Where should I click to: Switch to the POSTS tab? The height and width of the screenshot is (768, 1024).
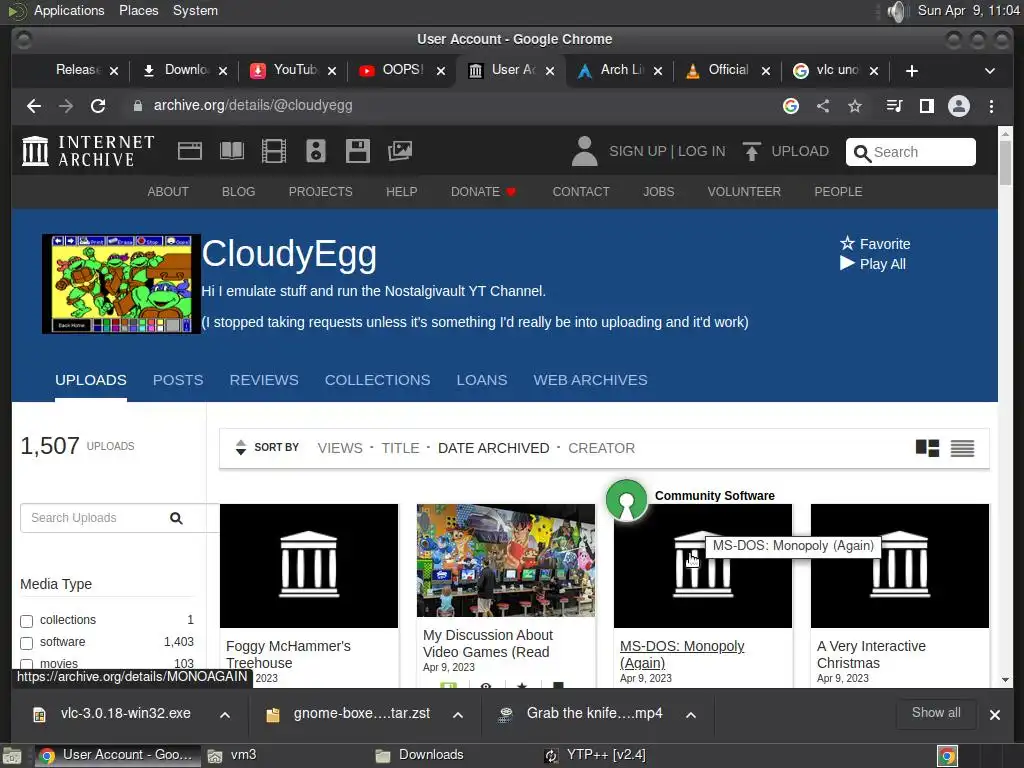[x=178, y=380]
